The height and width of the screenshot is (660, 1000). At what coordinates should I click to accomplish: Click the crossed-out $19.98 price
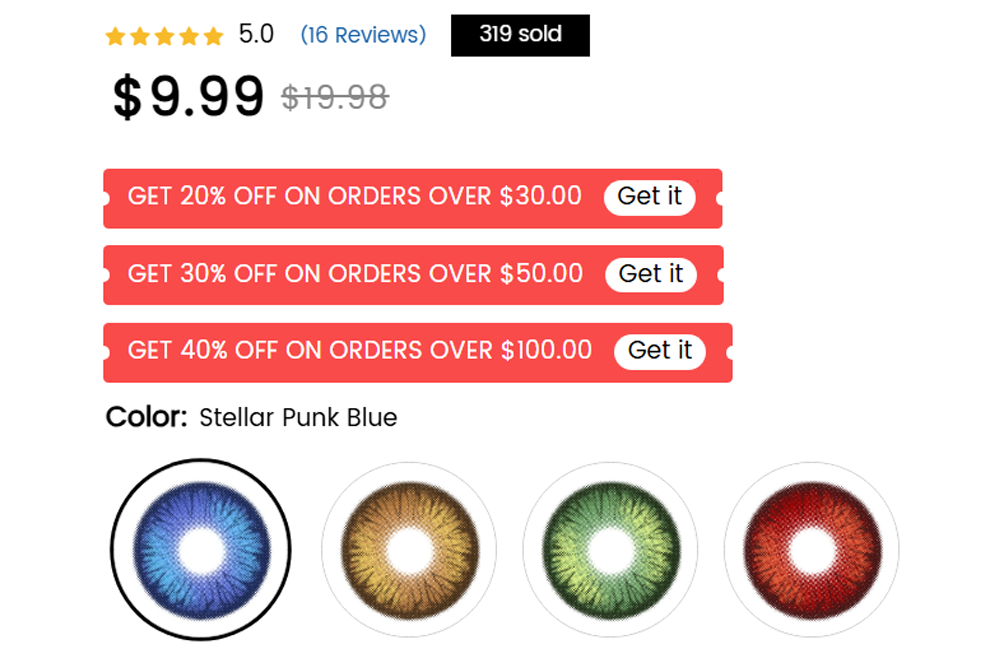coord(335,98)
